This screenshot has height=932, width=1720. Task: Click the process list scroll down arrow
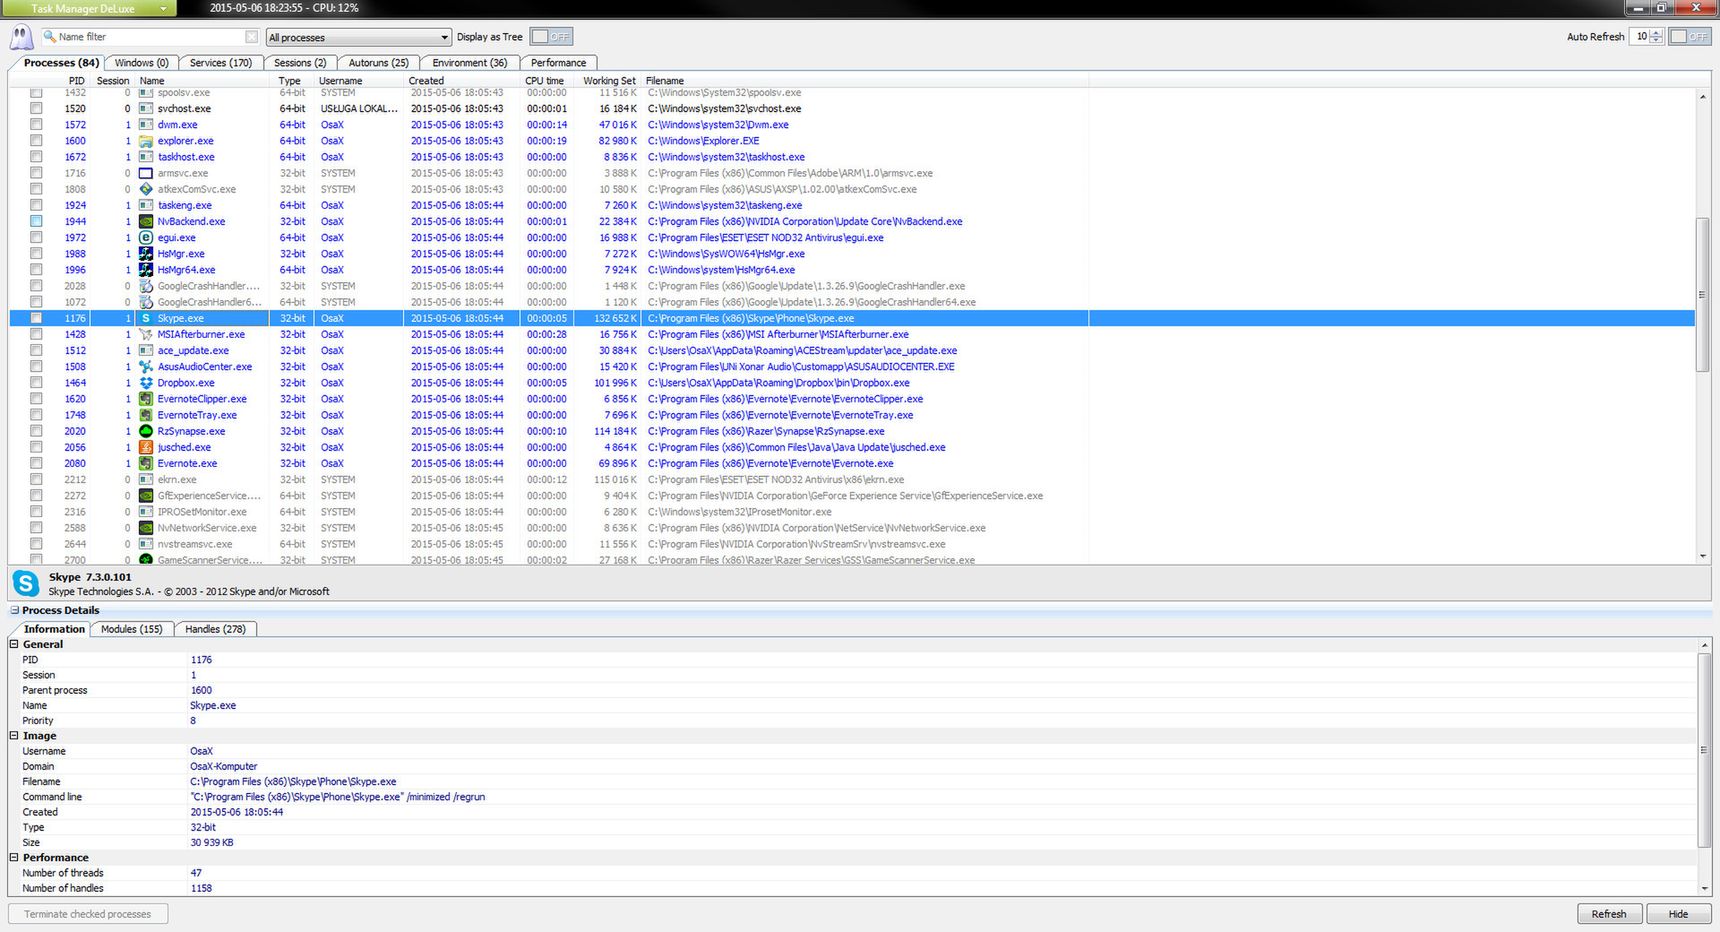[1702, 556]
